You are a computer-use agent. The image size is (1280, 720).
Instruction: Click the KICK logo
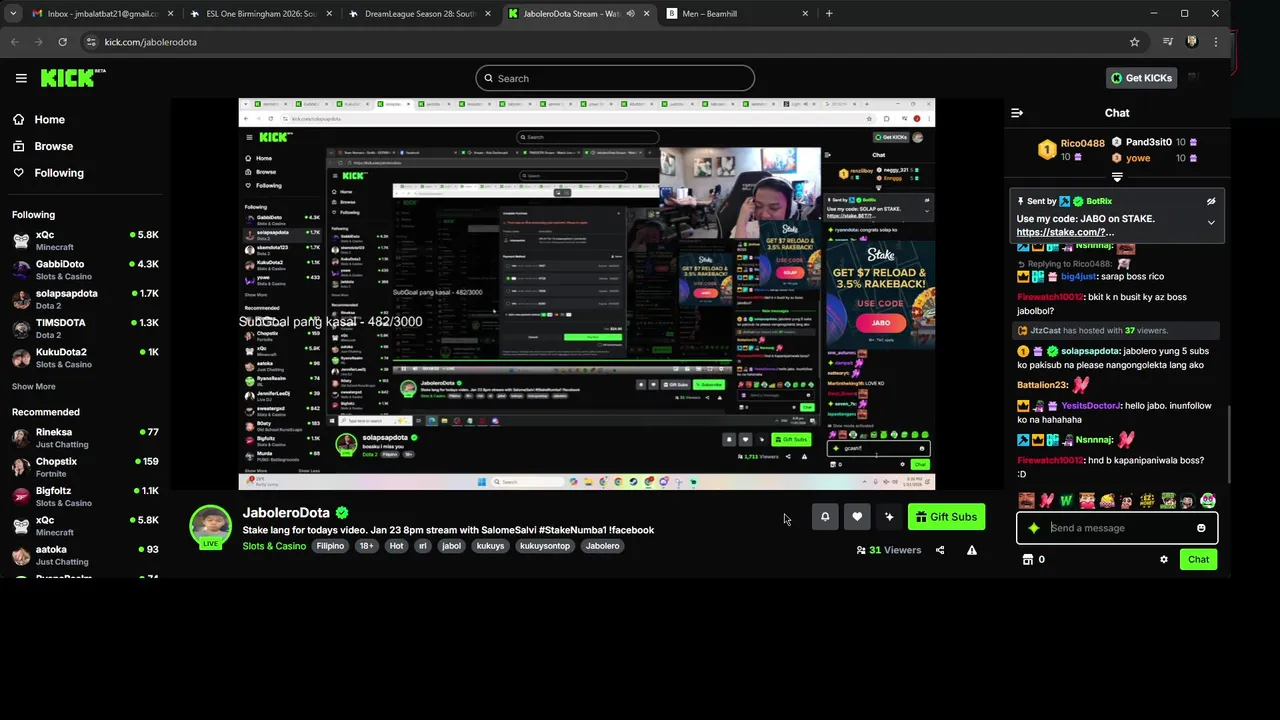(72, 78)
